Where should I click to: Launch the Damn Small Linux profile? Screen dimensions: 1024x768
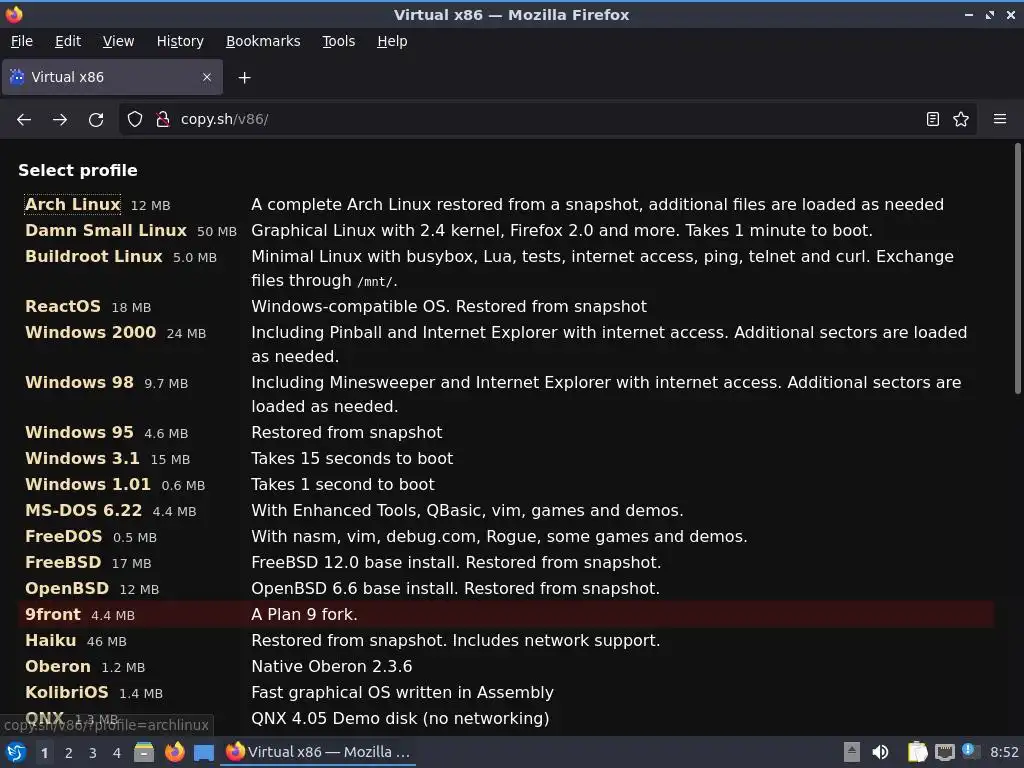[x=106, y=231]
